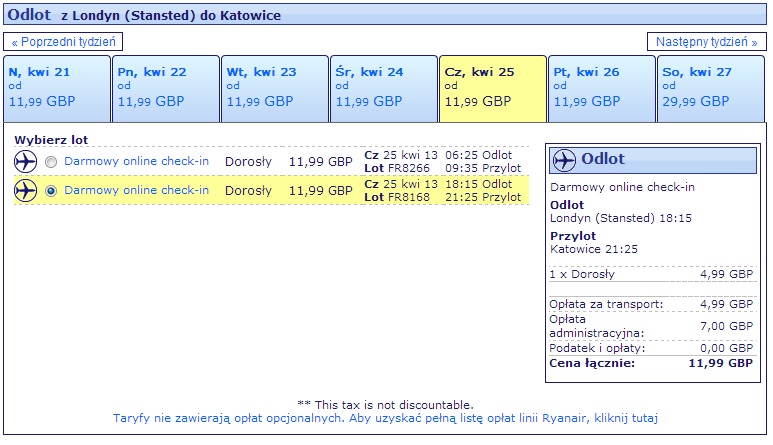
Task: Switch to the Wt, kwi 23 tab
Action: [275, 89]
